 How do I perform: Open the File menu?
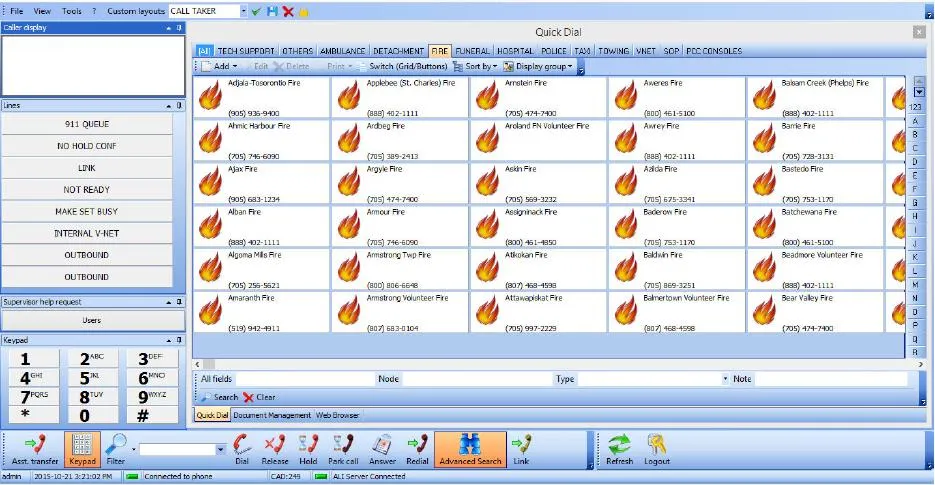[17, 11]
